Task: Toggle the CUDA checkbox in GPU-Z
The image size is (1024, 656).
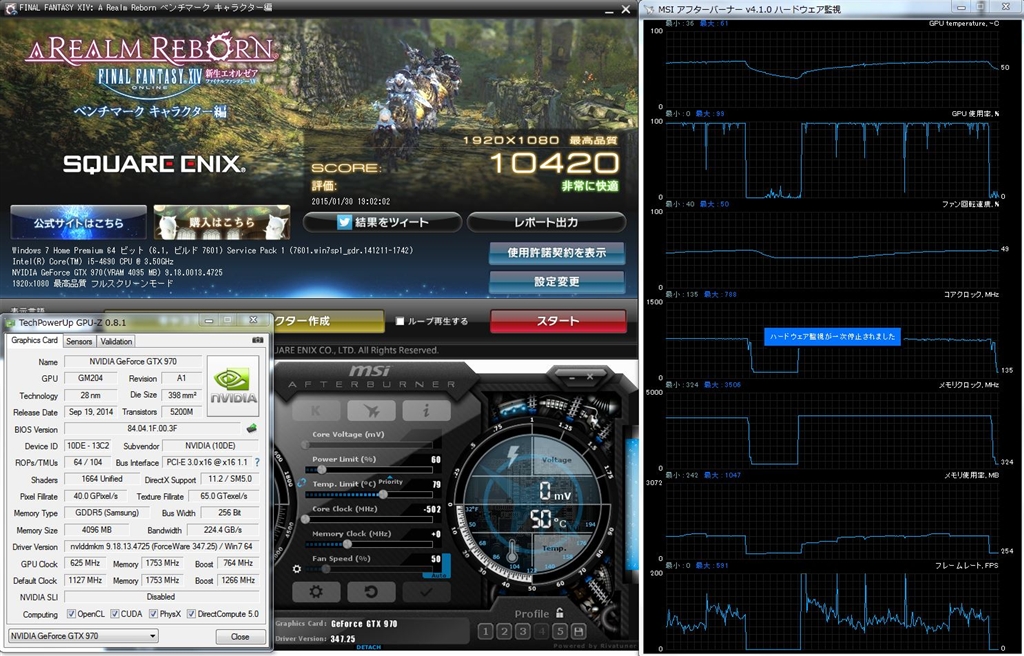Action: point(114,614)
